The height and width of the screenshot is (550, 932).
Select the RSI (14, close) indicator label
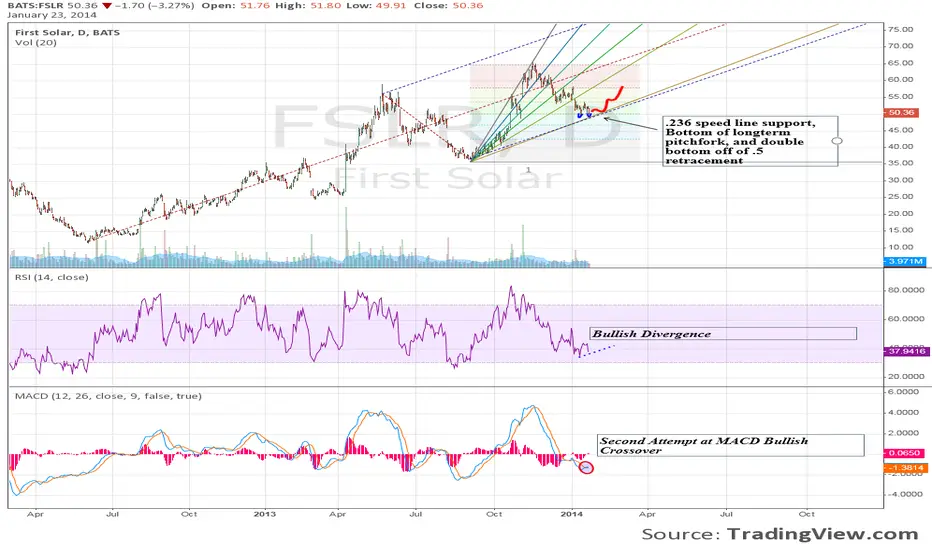click(52, 277)
